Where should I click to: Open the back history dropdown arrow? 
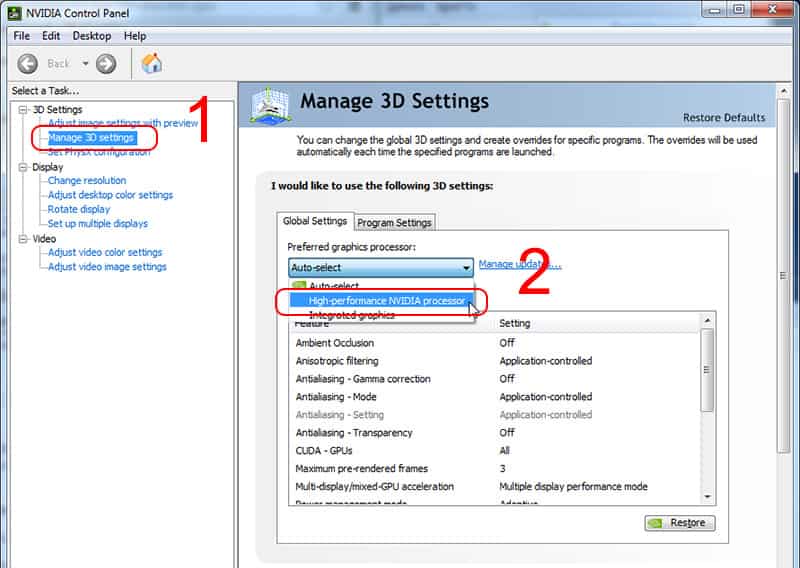(x=85, y=64)
